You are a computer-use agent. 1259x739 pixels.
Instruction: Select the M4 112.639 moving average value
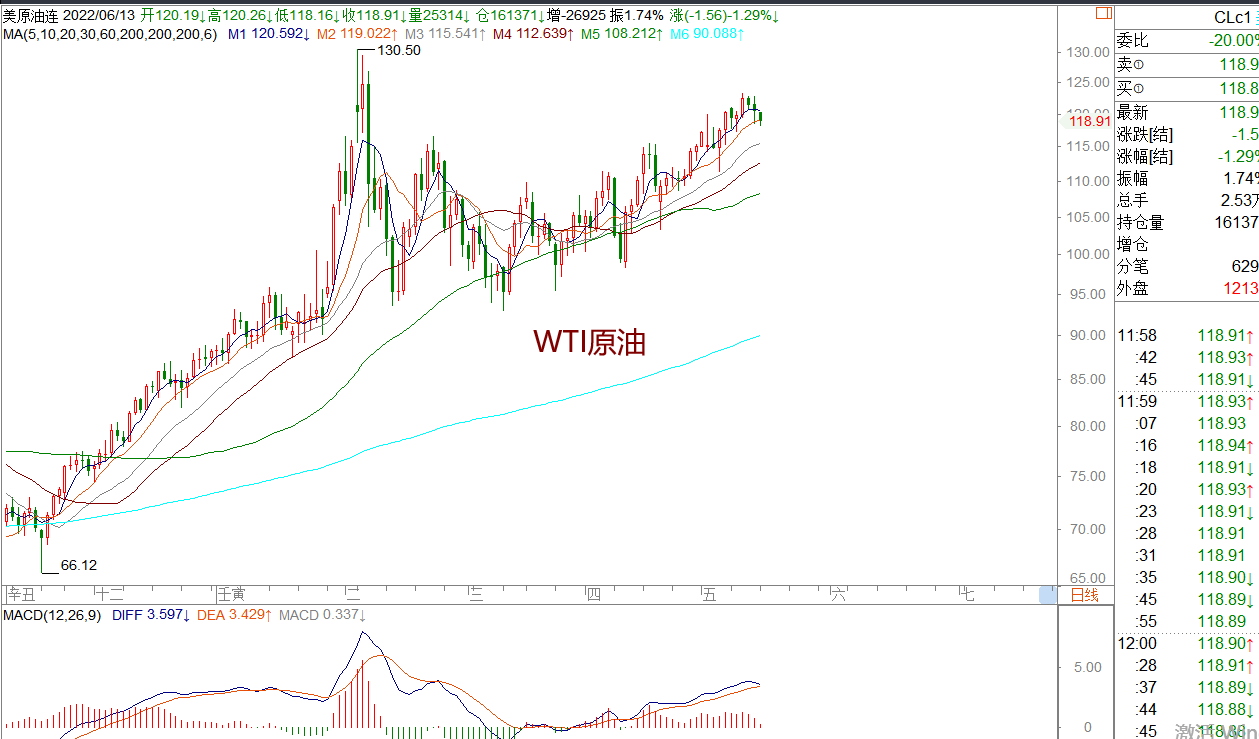coord(535,33)
